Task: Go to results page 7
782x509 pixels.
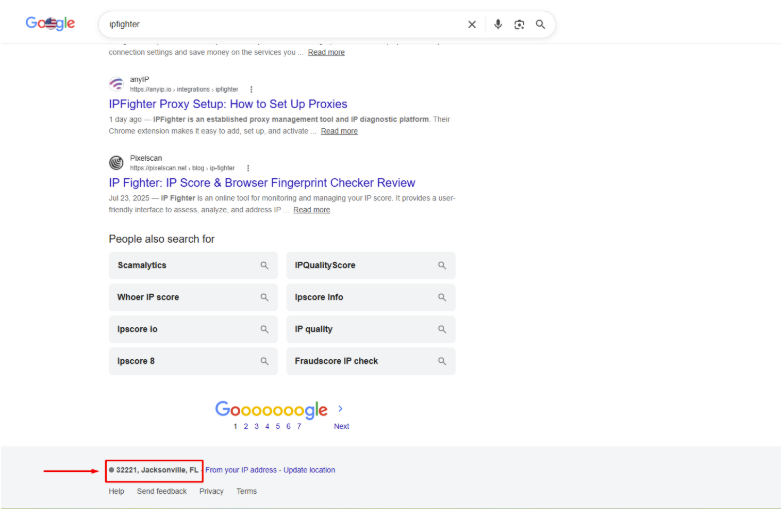Action: pos(299,426)
